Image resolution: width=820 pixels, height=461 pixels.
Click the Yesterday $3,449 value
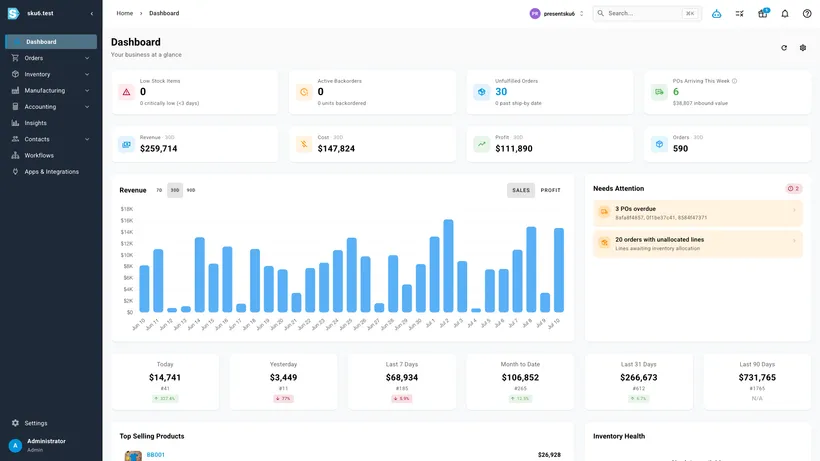click(283, 377)
